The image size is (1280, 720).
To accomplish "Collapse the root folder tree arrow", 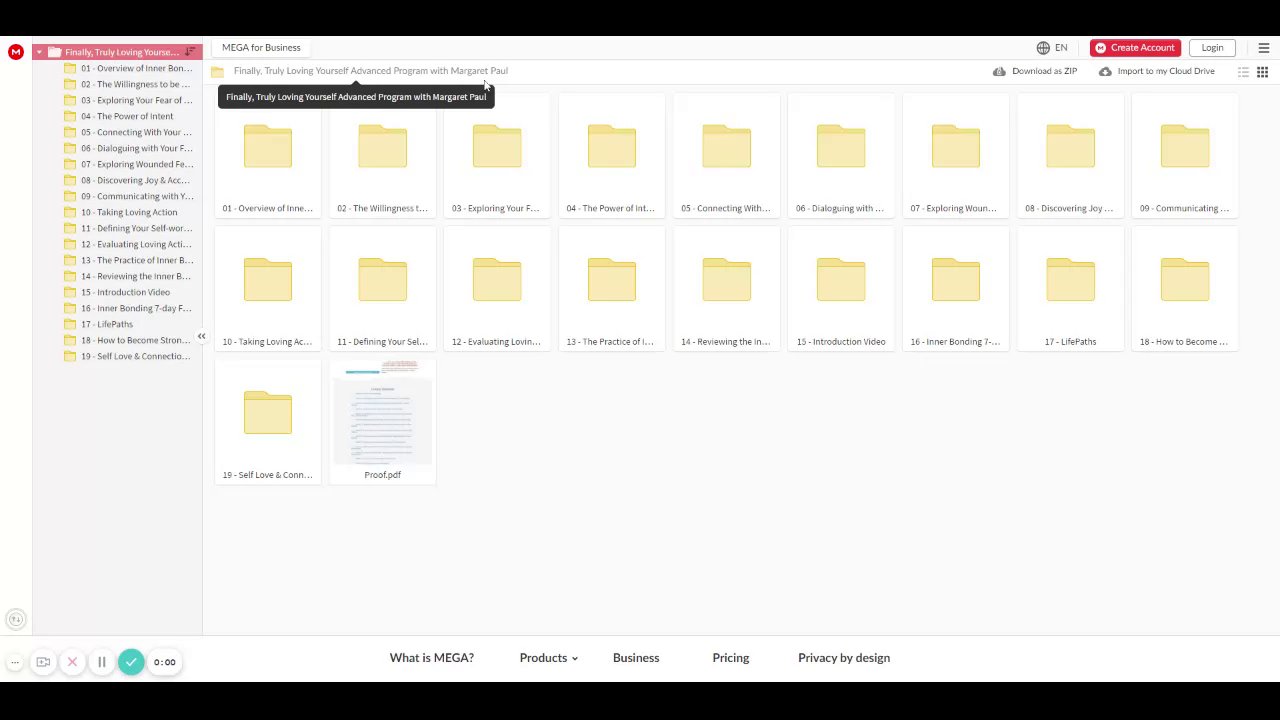I will coord(39,52).
